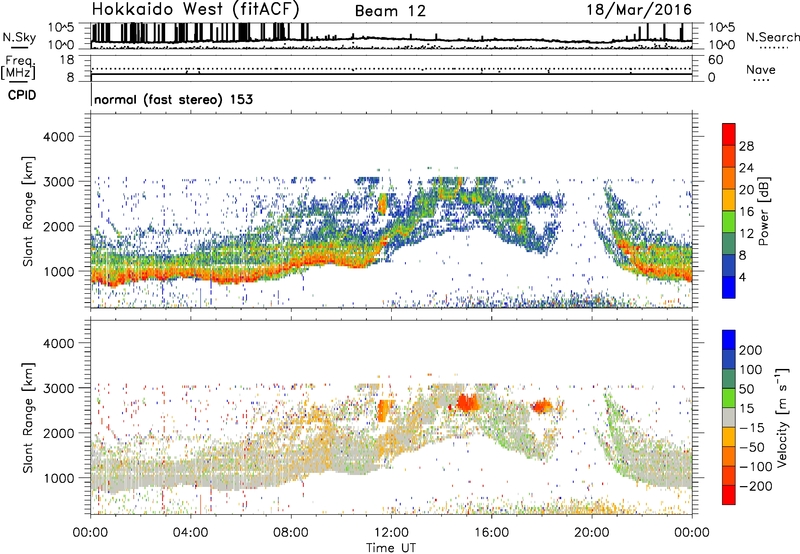This screenshot has width=800, height=554.
Task: Click the '-200' label on velocity colorbar
Action: (x=755, y=486)
